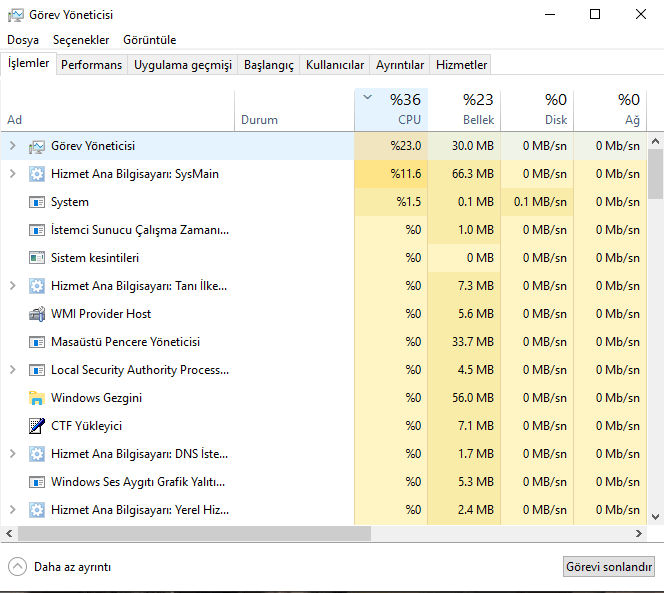Switch to the Hizmetler tab
Viewport: 664px width, 593px height.
click(x=462, y=65)
